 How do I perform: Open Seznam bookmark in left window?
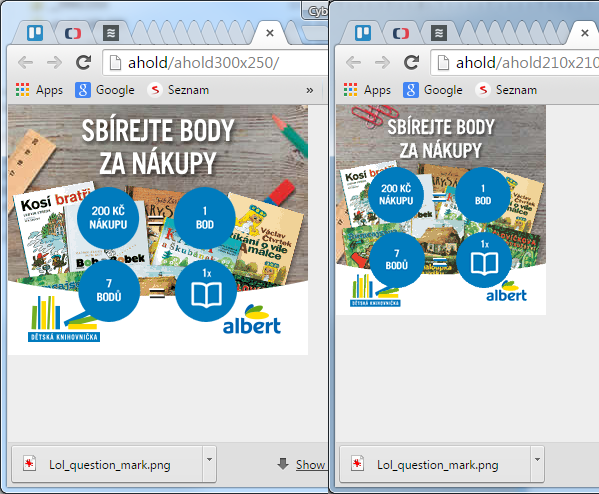(x=178, y=90)
